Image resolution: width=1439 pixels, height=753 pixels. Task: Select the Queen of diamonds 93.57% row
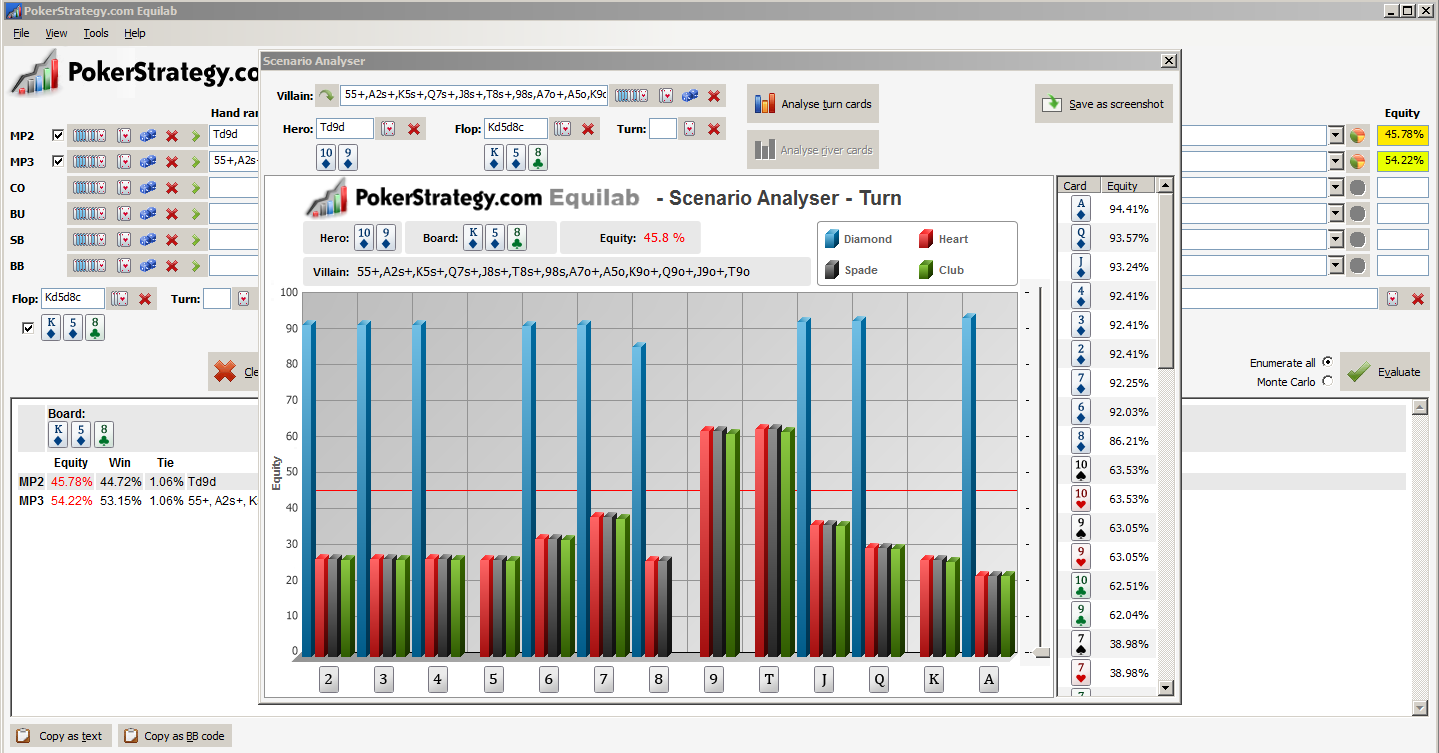[x=1107, y=238]
